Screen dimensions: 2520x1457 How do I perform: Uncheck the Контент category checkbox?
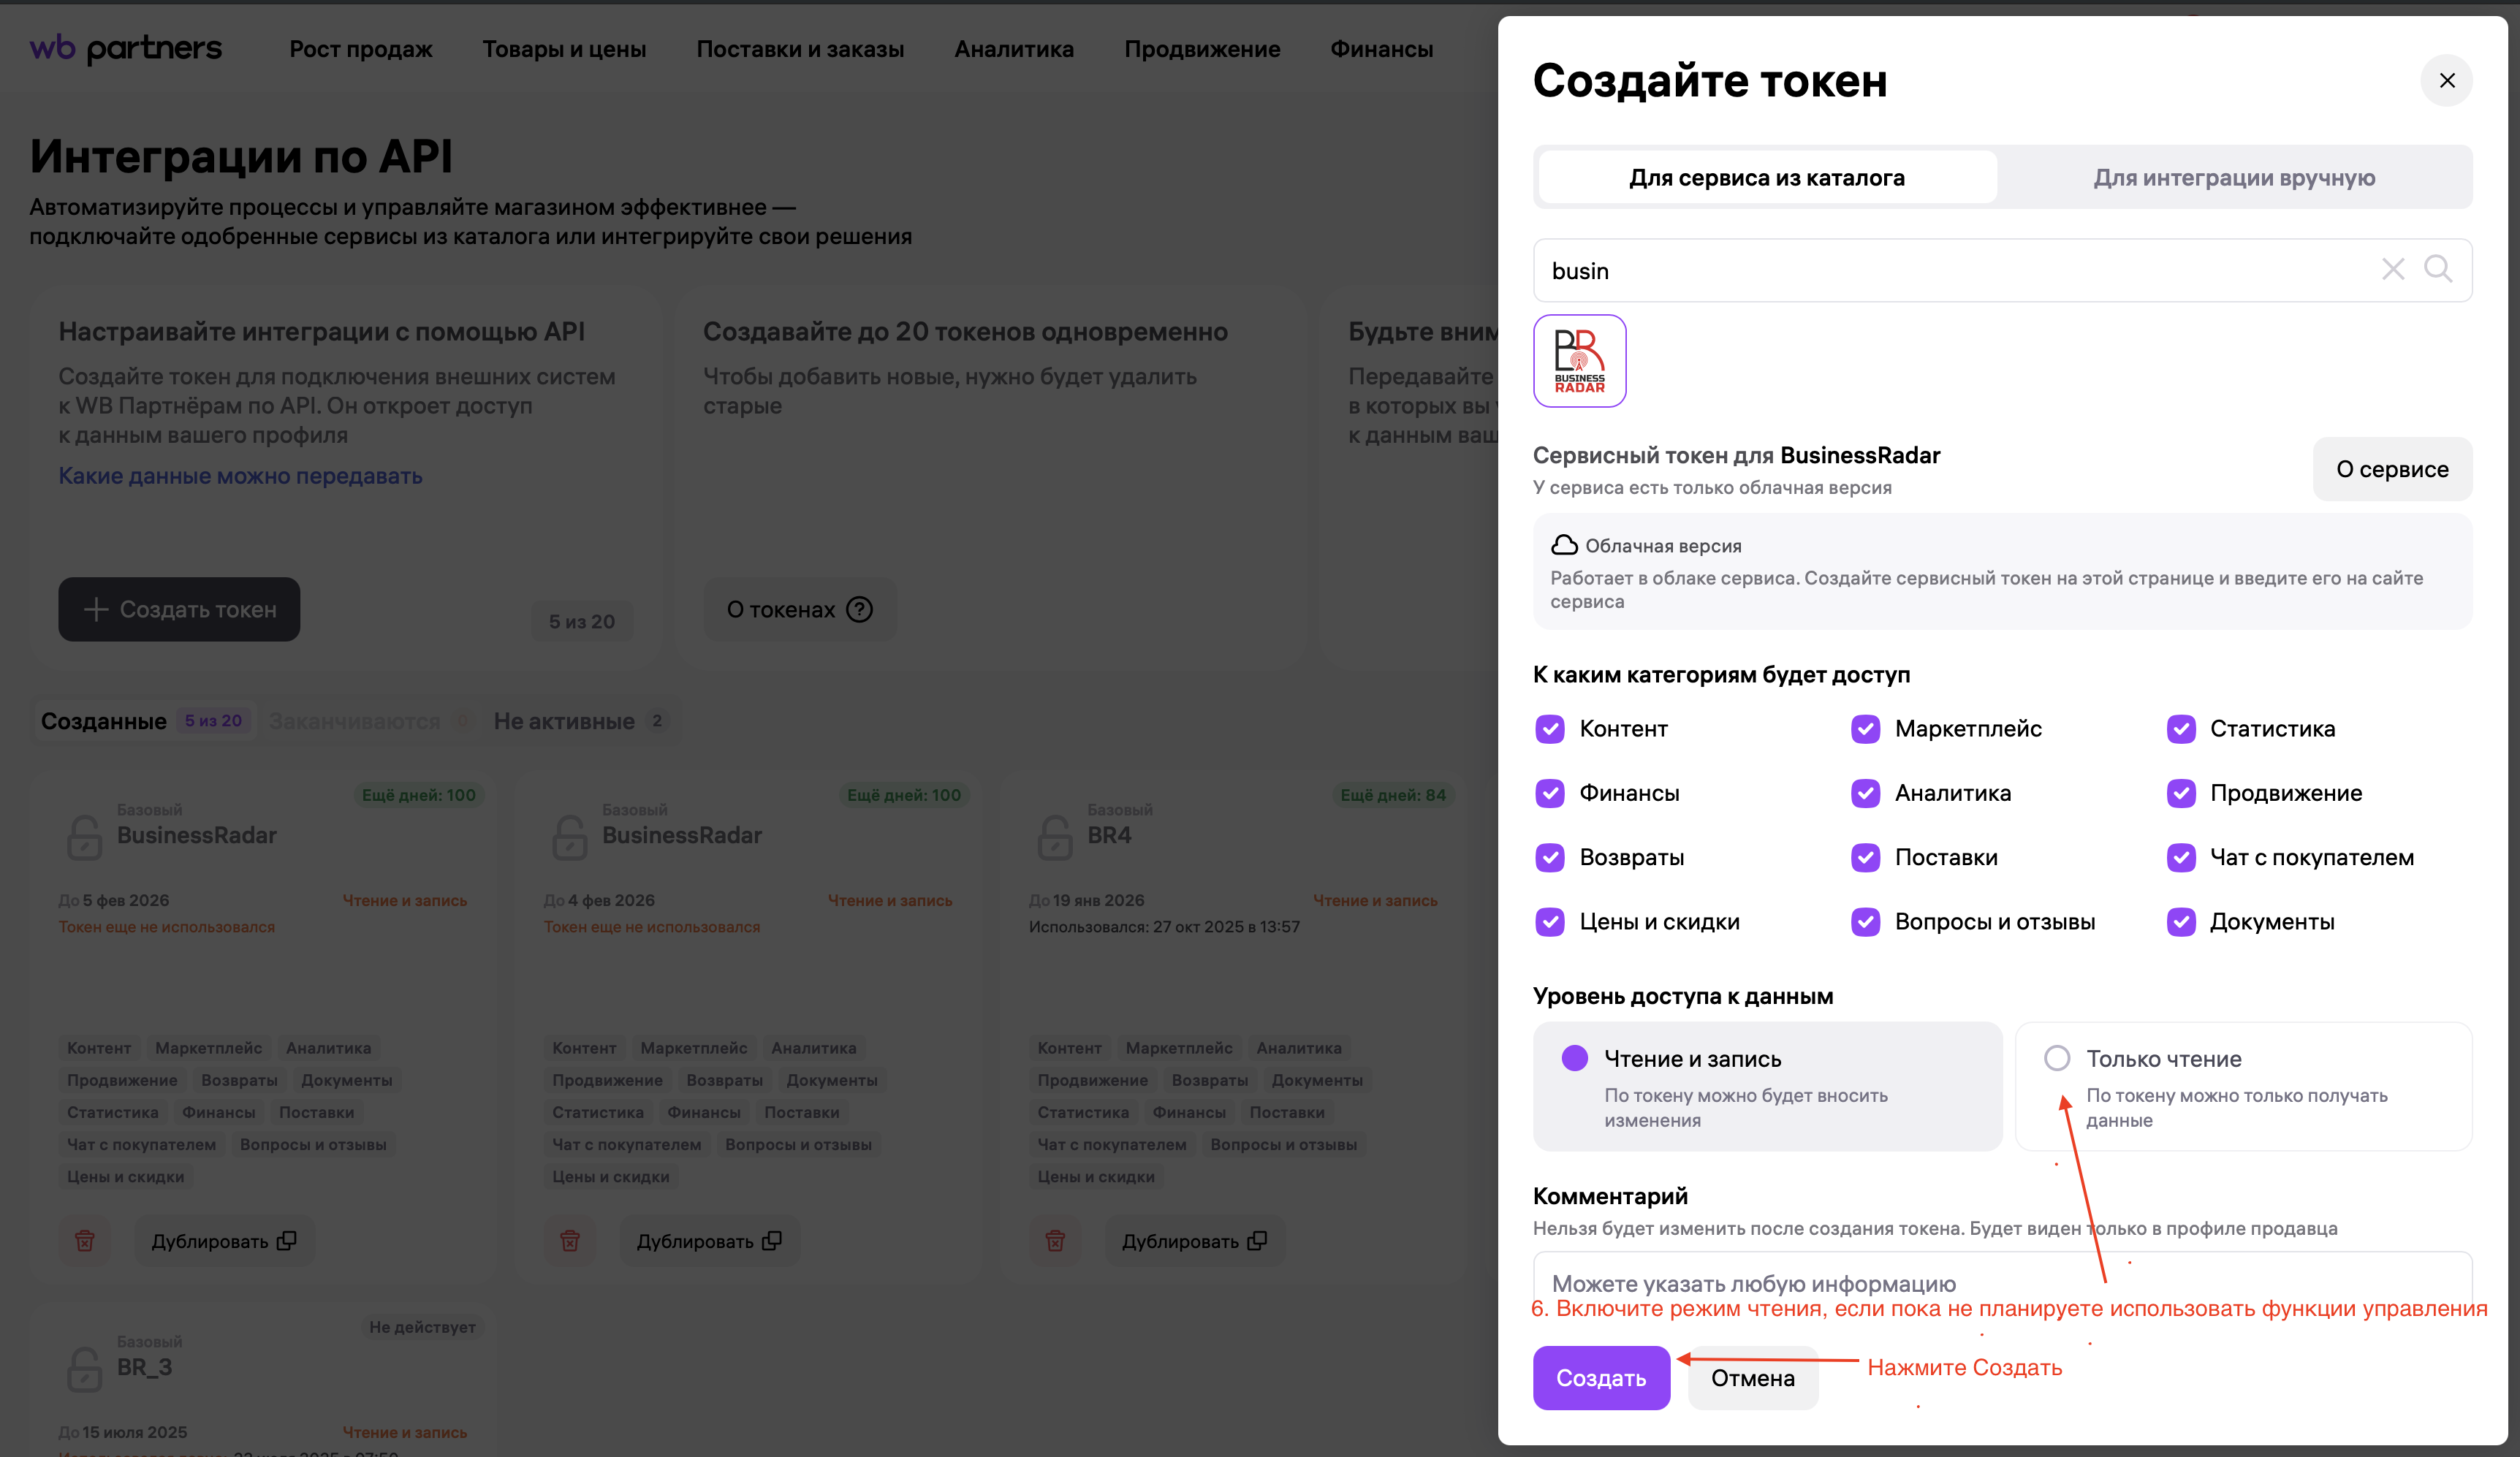(x=1550, y=729)
